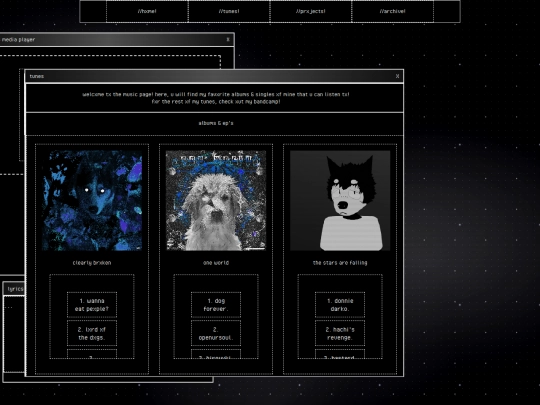The height and width of the screenshot is (405, 540).
Task: Play track 2. hachi's revenge.
Action: tap(340, 333)
